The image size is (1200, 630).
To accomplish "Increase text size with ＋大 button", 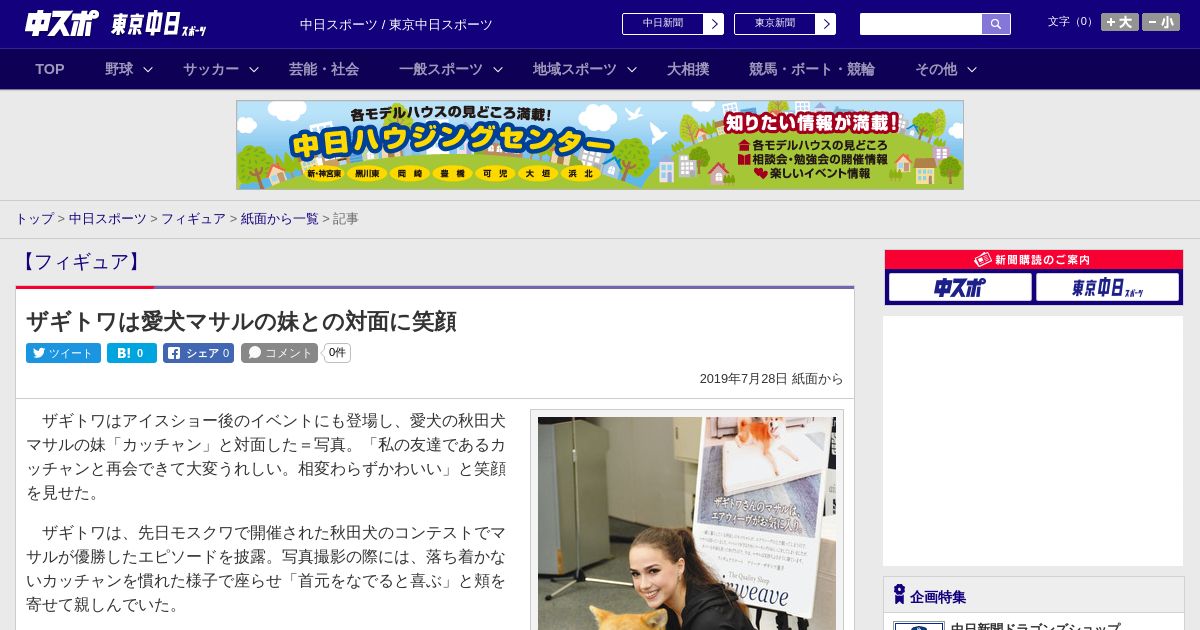I will coord(1119,22).
